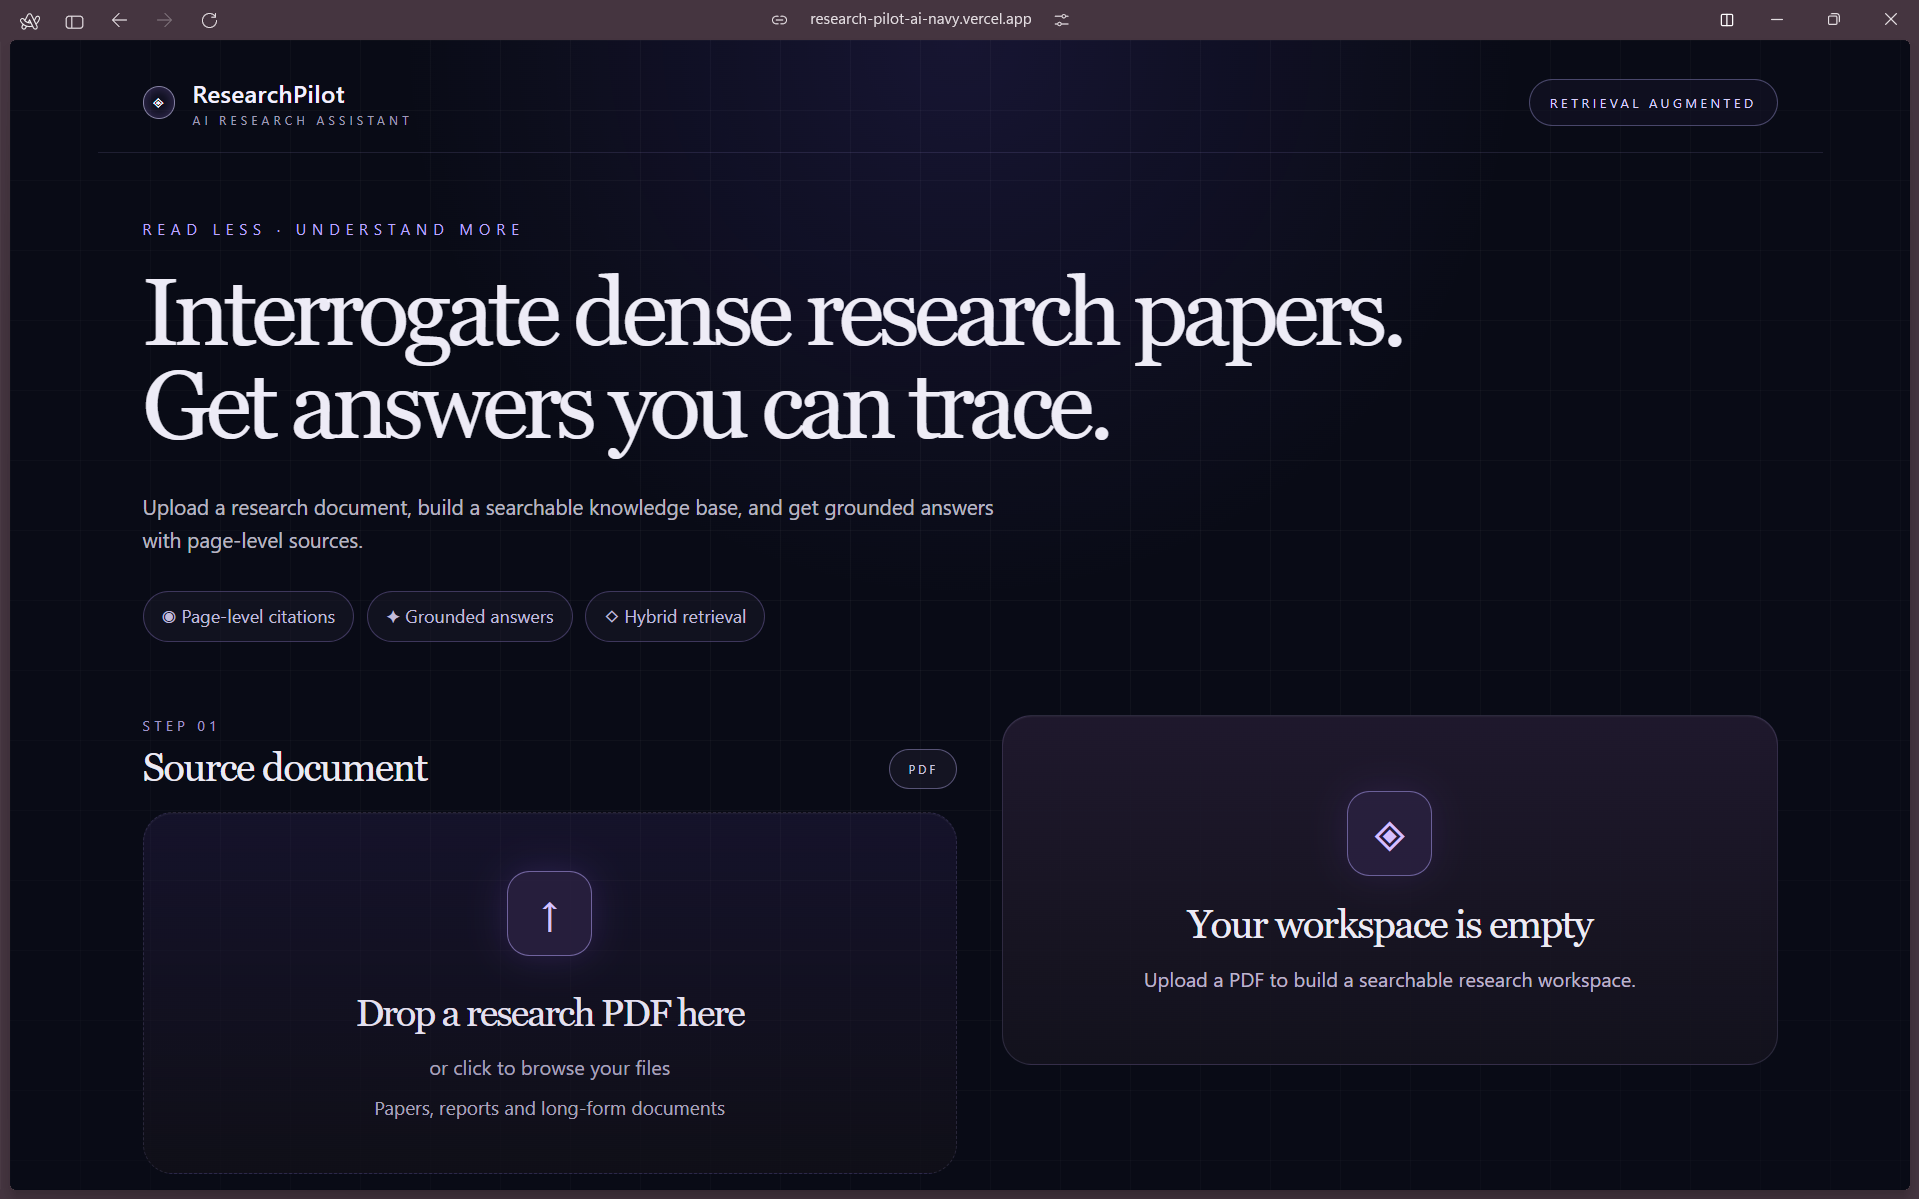
Task: Click the 'READ LESS · UNDERSTAND MORE' tagline
Action: [x=332, y=230]
